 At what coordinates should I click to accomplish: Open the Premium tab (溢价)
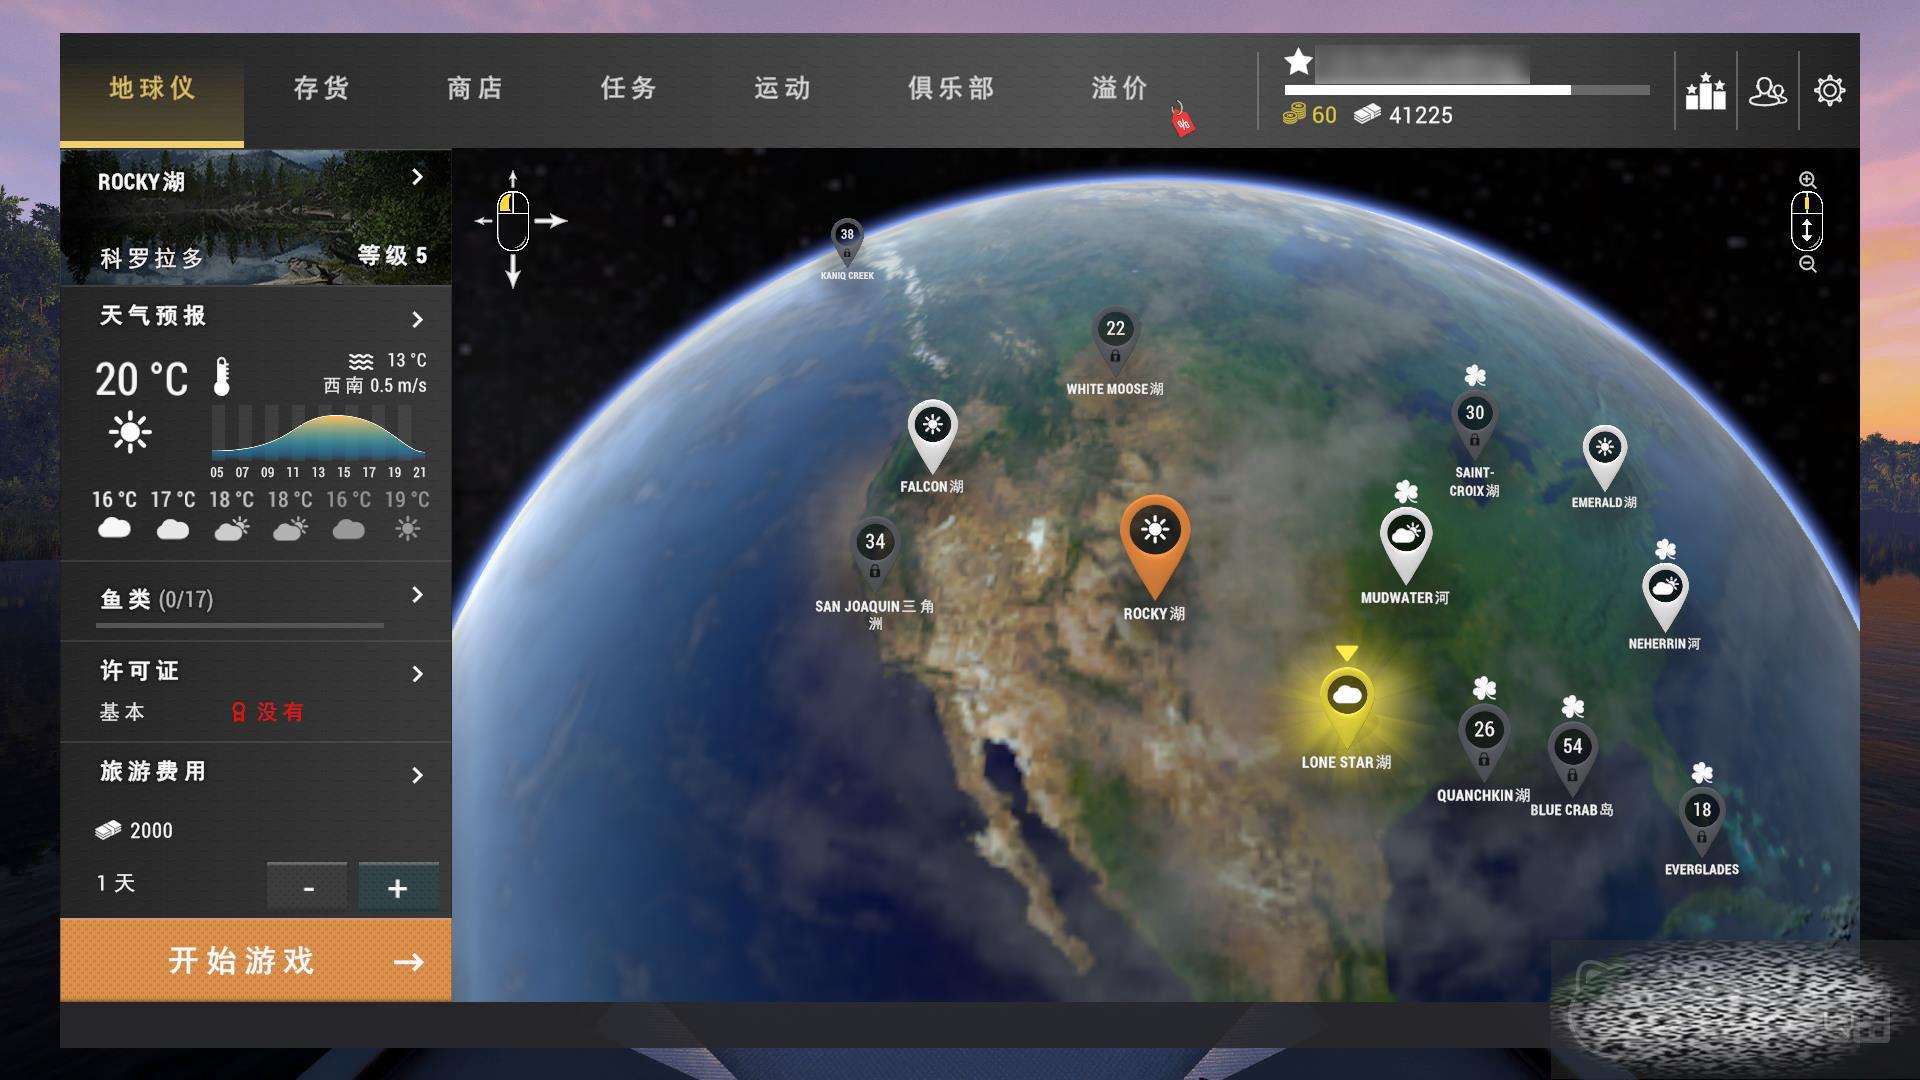pos(1120,89)
